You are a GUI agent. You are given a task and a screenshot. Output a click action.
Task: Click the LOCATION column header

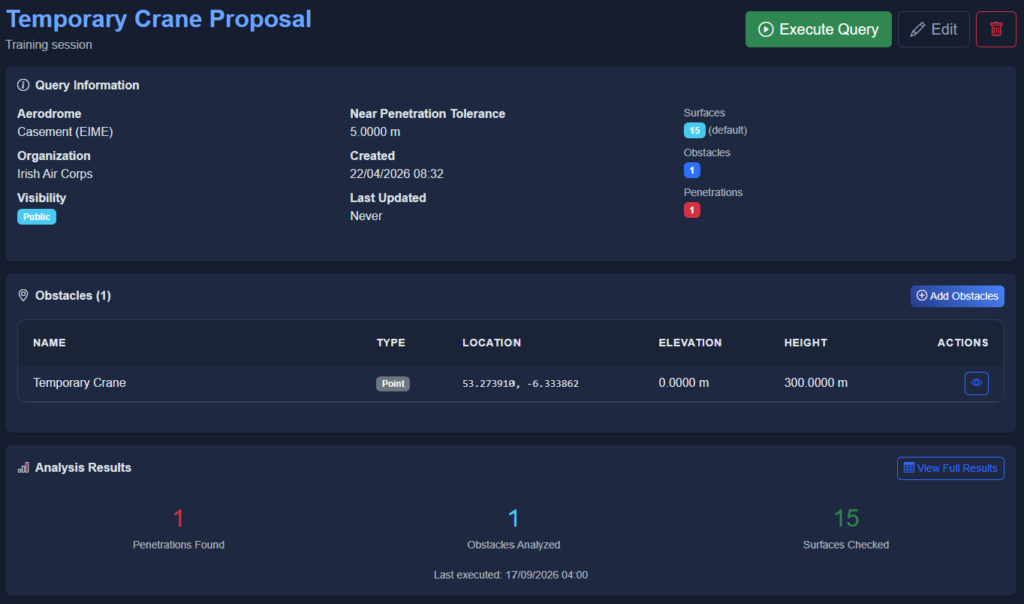tap(492, 343)
